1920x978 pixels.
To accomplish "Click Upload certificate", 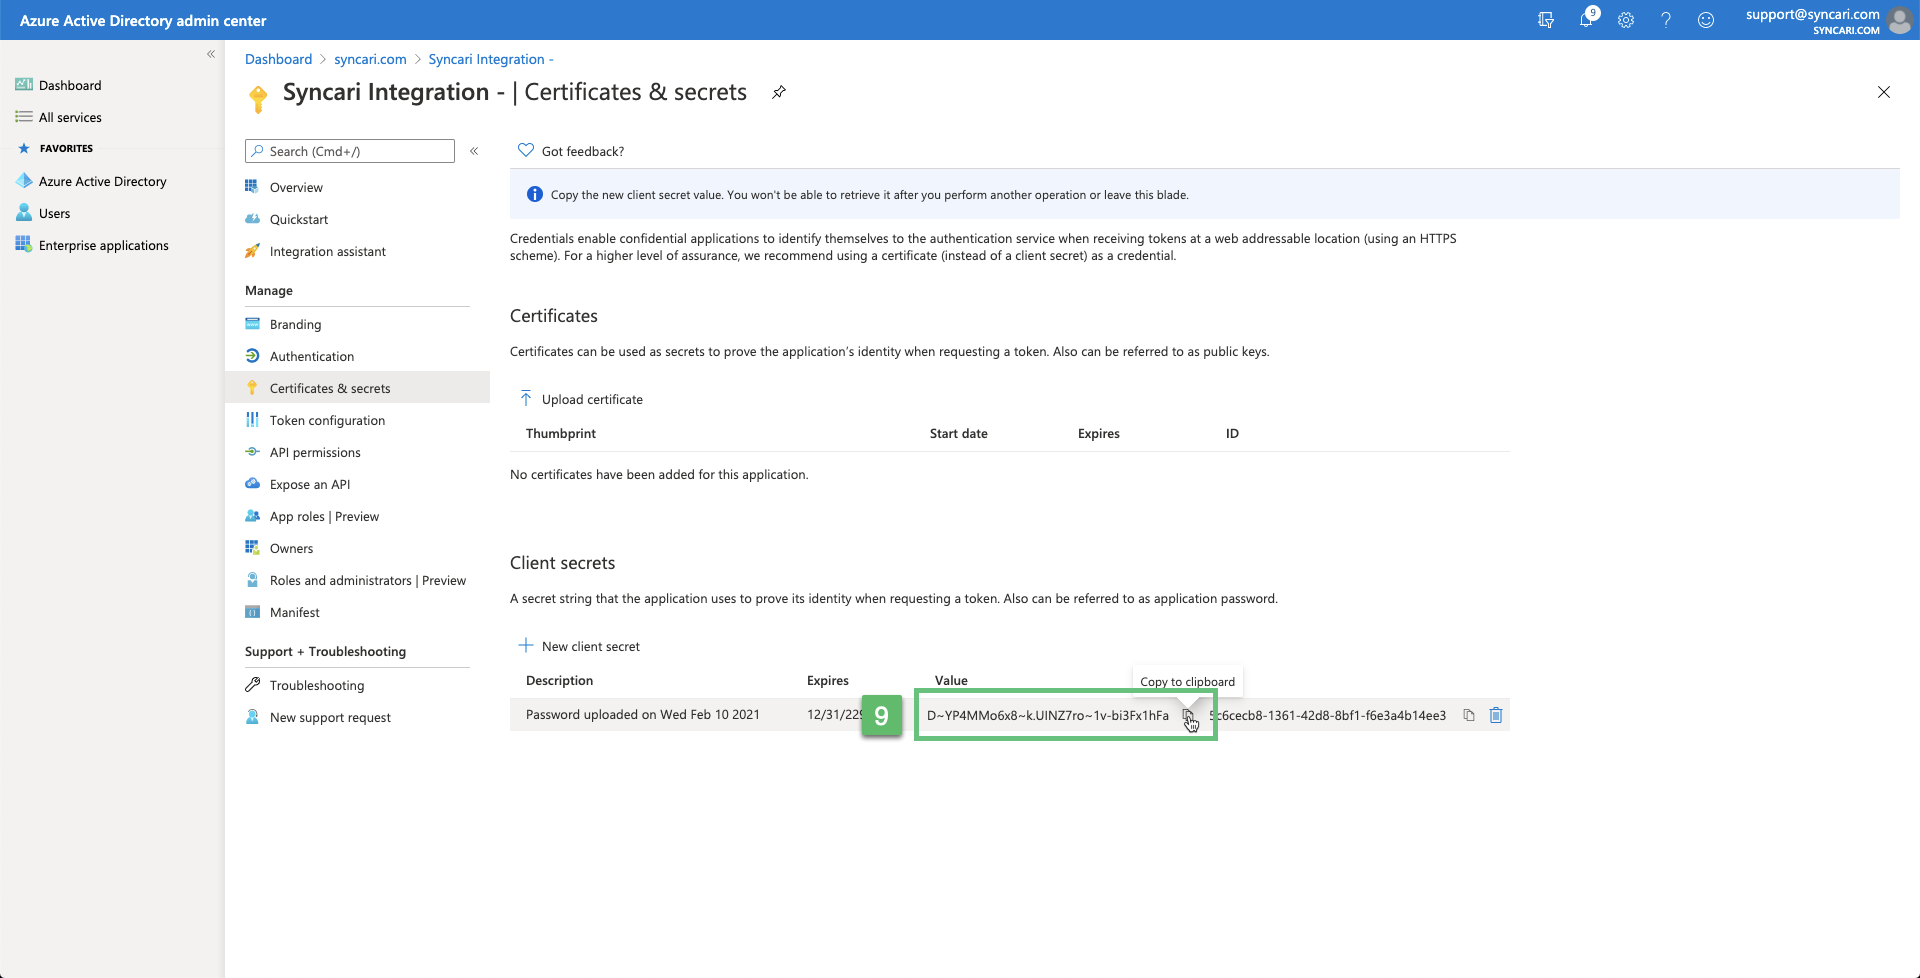I will point(581,399).
